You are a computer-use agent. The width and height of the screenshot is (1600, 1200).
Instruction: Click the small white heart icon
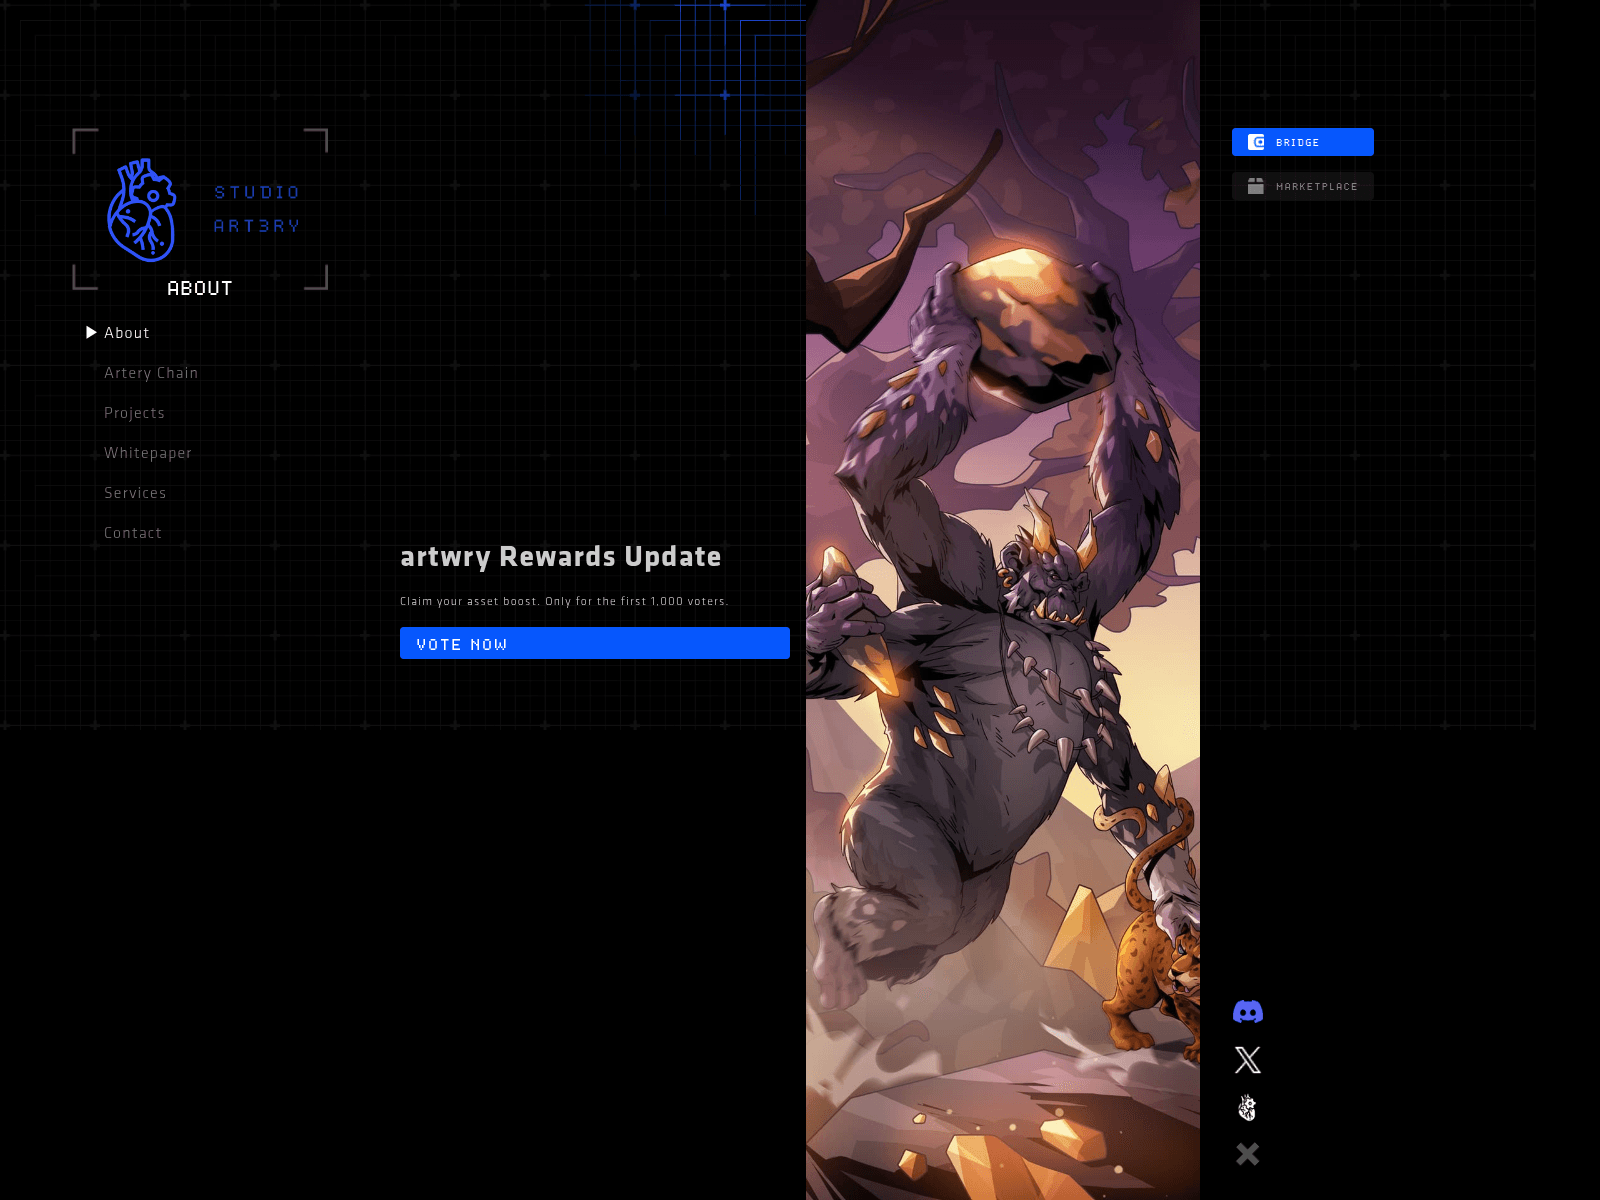pos(1247,1107)
